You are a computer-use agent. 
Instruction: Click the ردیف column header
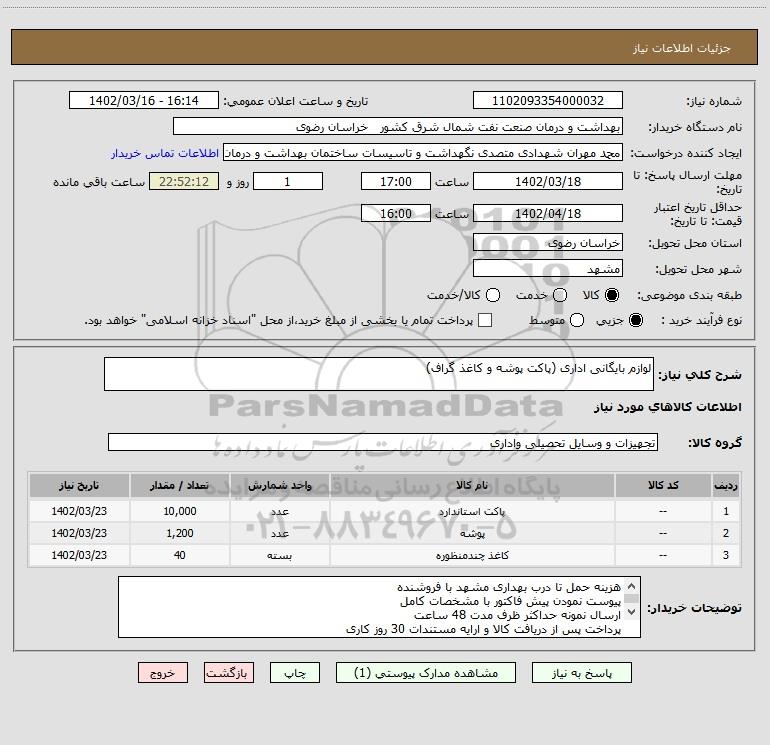726,486
